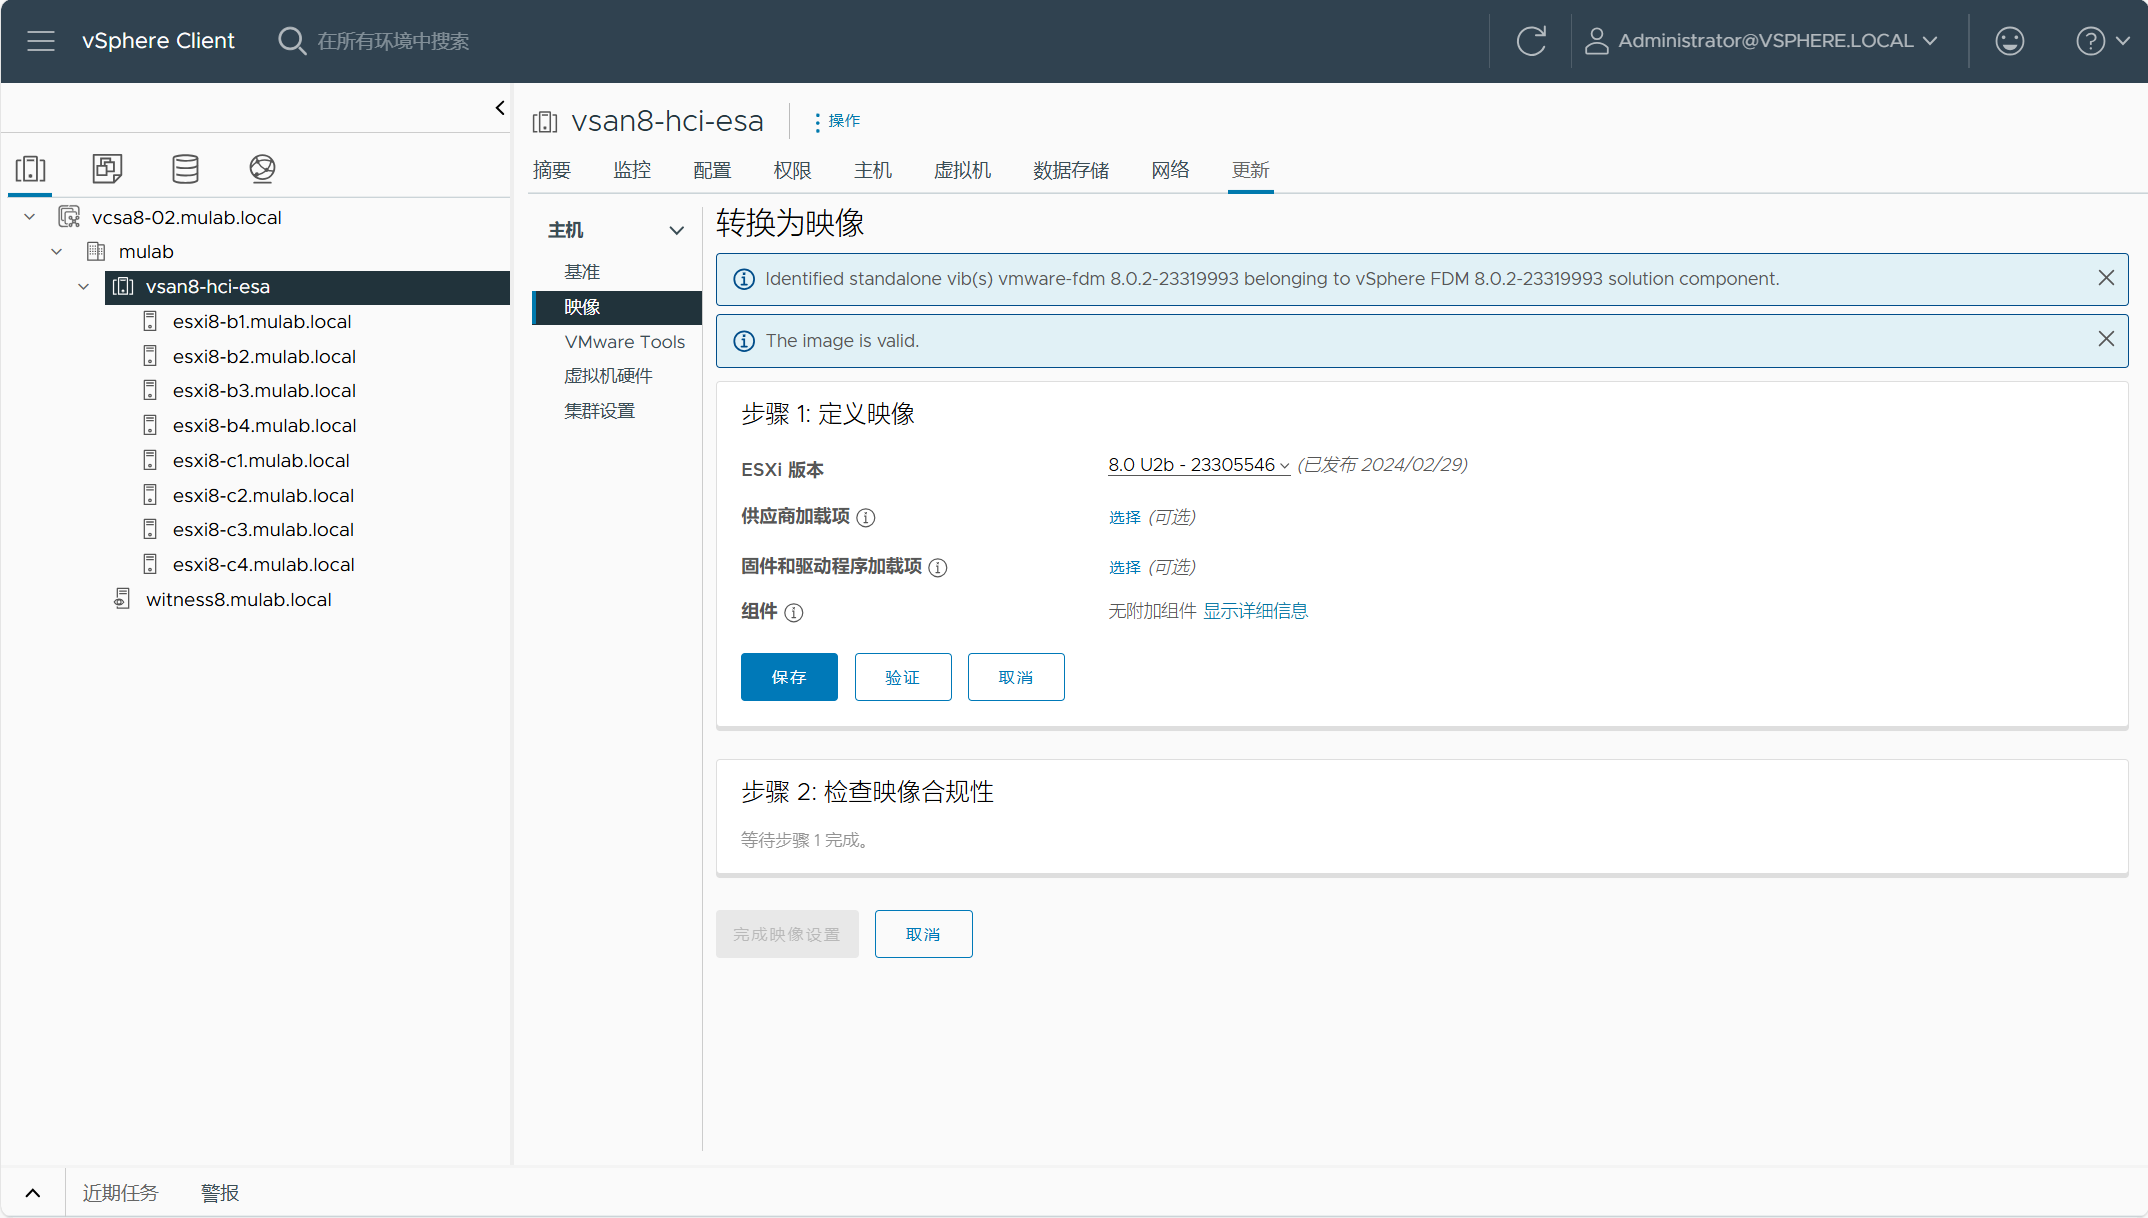
Task: Focus the 在所有环境中搜索 search field
Action: pos(393,41)
